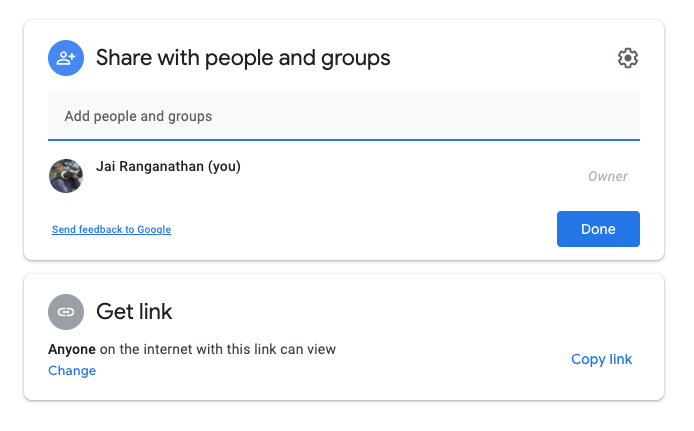This screenshot has height=431, width=694.
Task: Click the blue add-person icon
Action: pos(66,58)
